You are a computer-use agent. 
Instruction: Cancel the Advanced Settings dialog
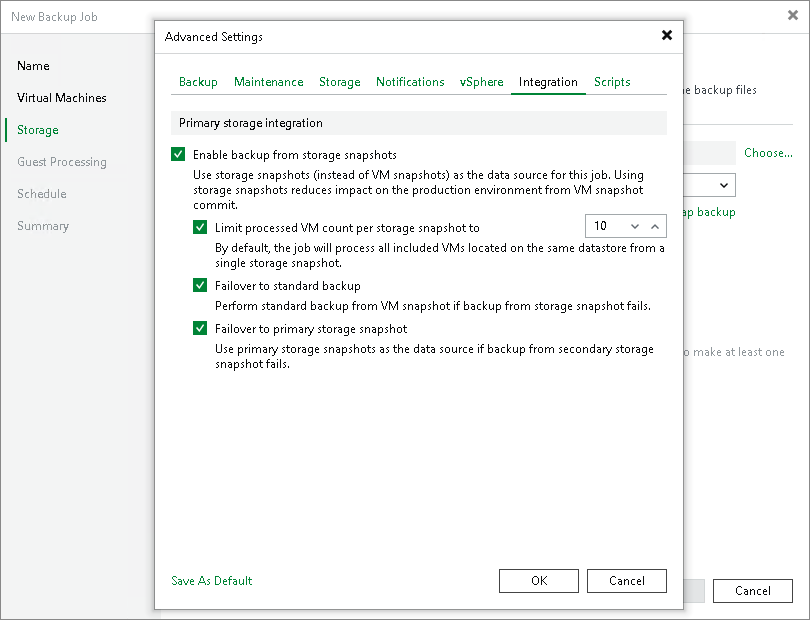pos(627,581)
